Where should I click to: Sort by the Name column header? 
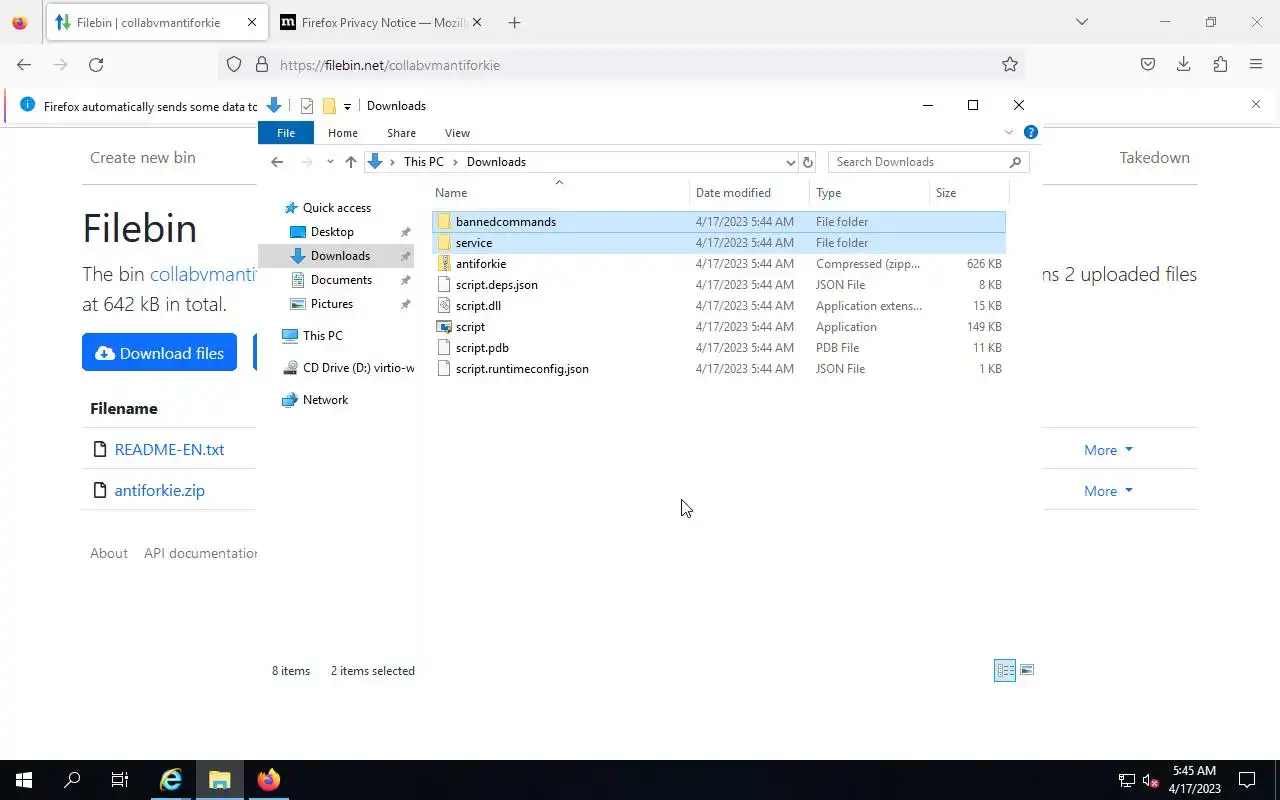pos(560,193)
